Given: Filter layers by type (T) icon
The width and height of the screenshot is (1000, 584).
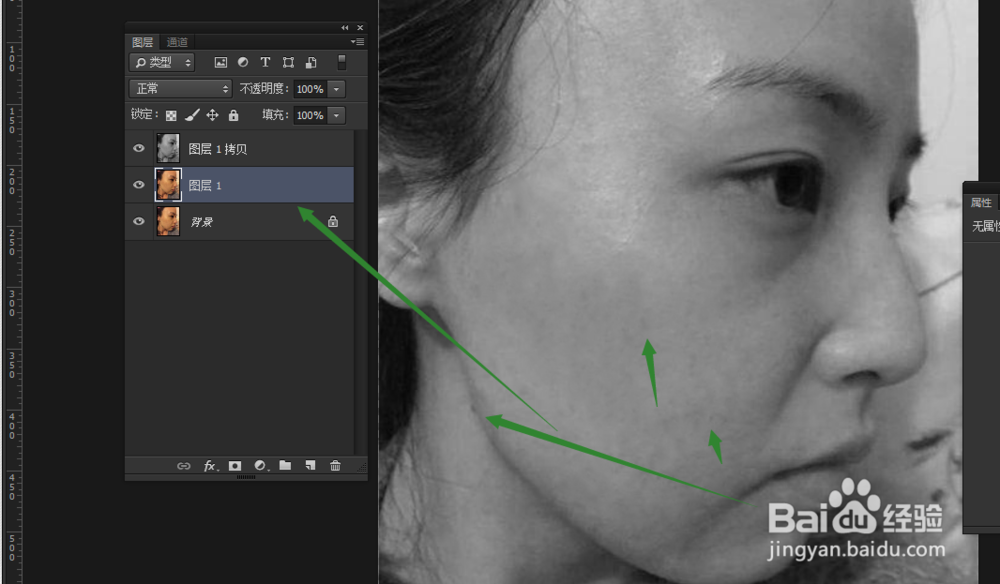Looking at the screenshot, I should [x=265, y=62].
